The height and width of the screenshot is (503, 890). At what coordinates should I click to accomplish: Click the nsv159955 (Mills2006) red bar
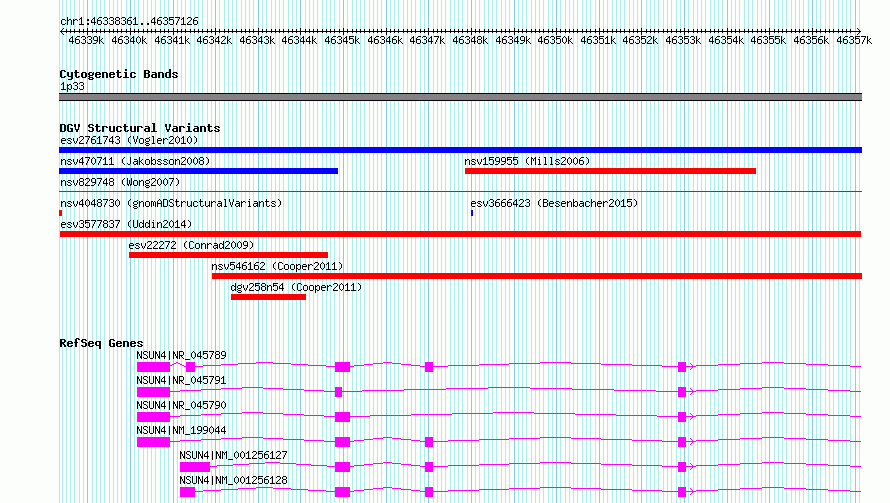610,171
